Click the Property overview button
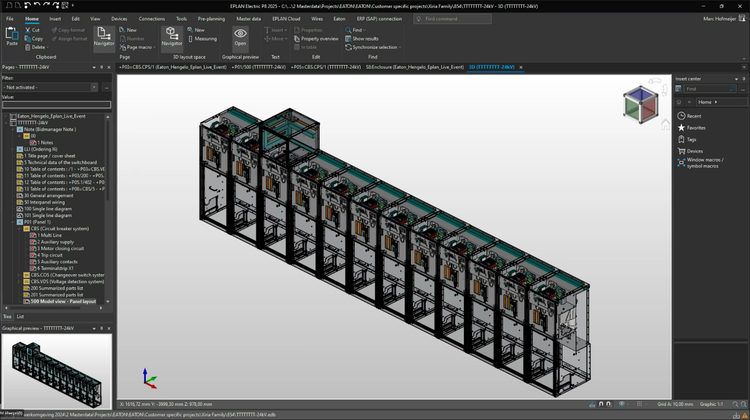The image size is (750, 420). 319,38
